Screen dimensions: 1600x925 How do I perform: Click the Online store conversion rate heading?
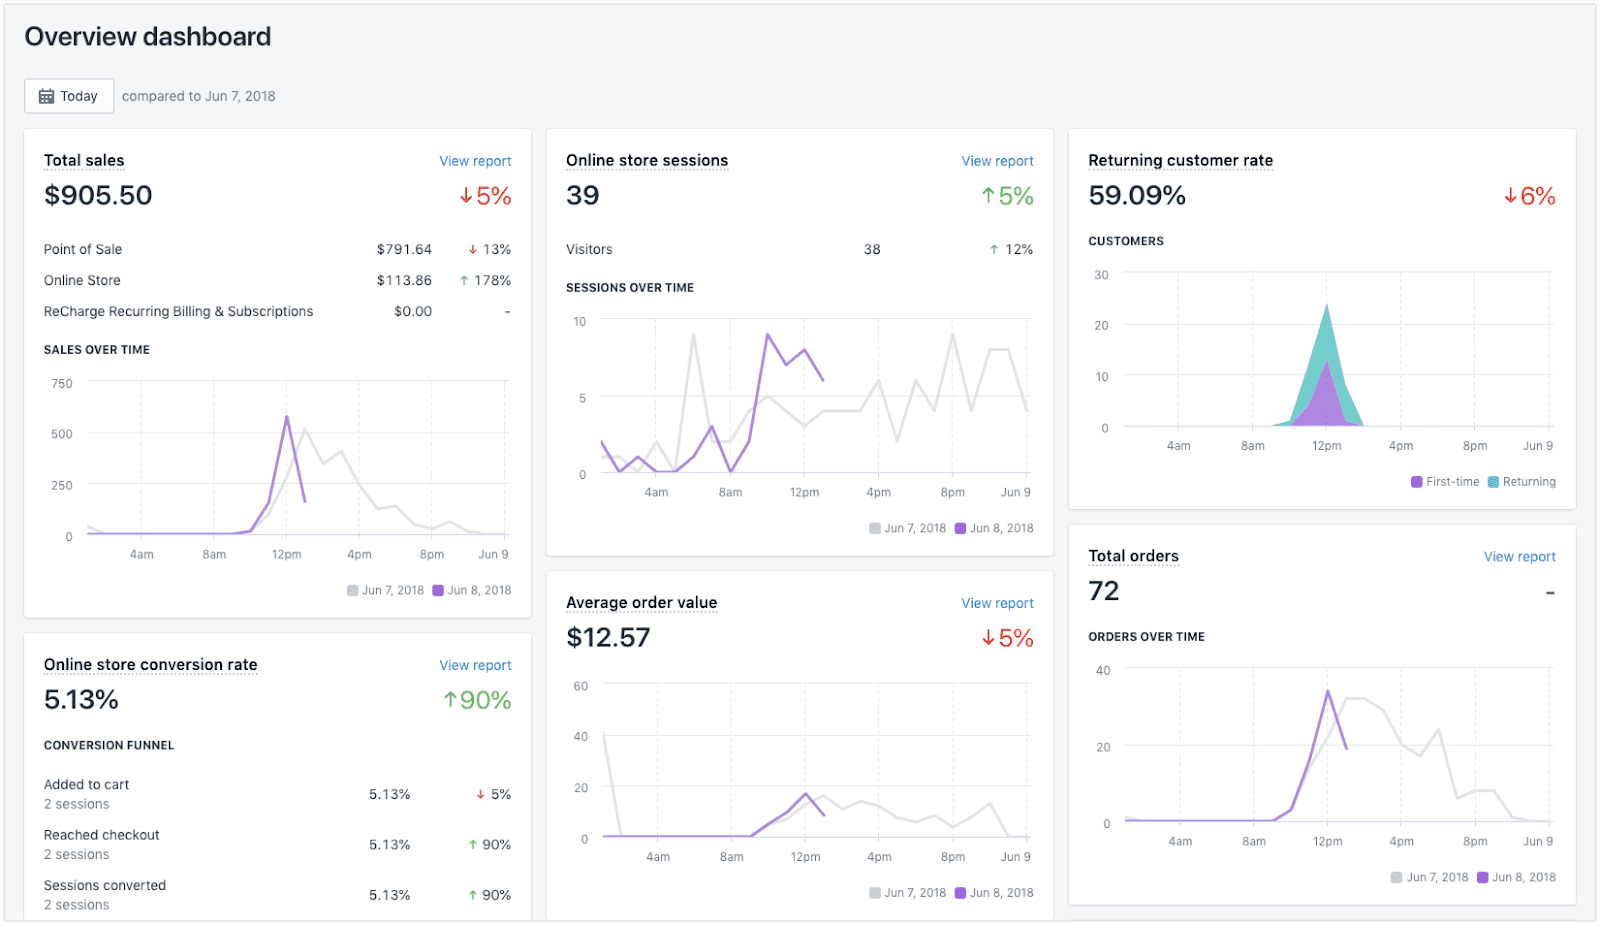click(150, 665)
